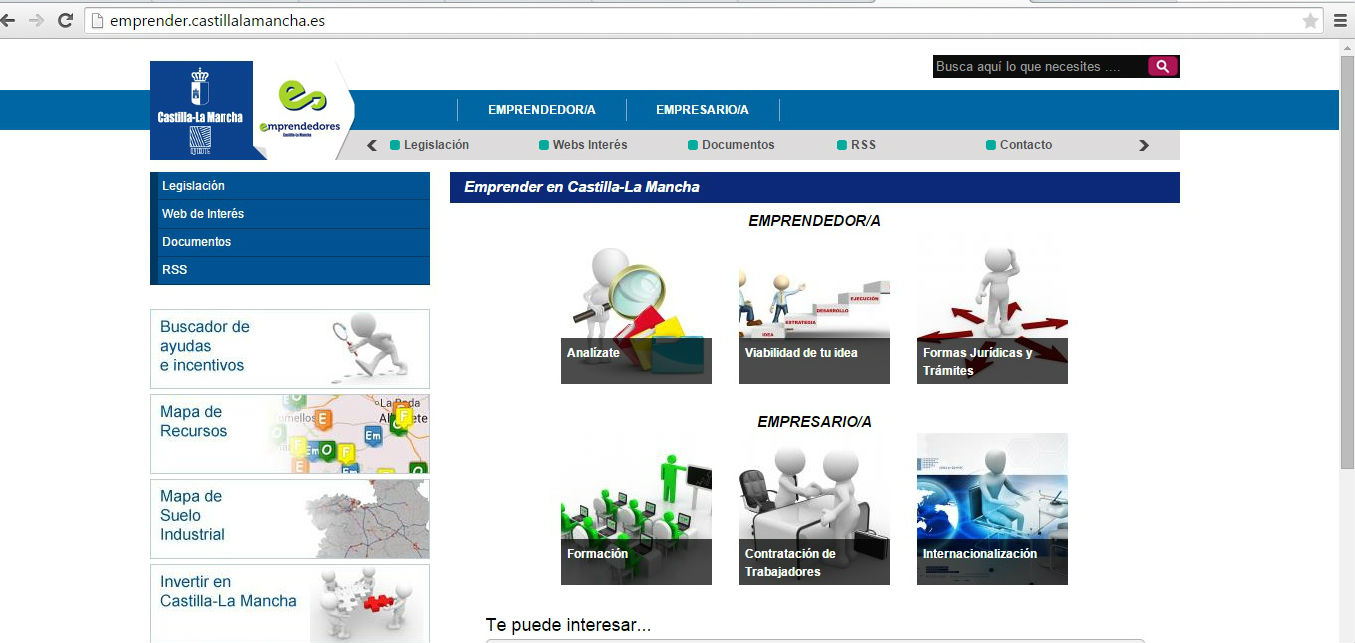Open the Internacionalización tile
The width and height of the screenshot is (1355, 643).
point(992,509)
